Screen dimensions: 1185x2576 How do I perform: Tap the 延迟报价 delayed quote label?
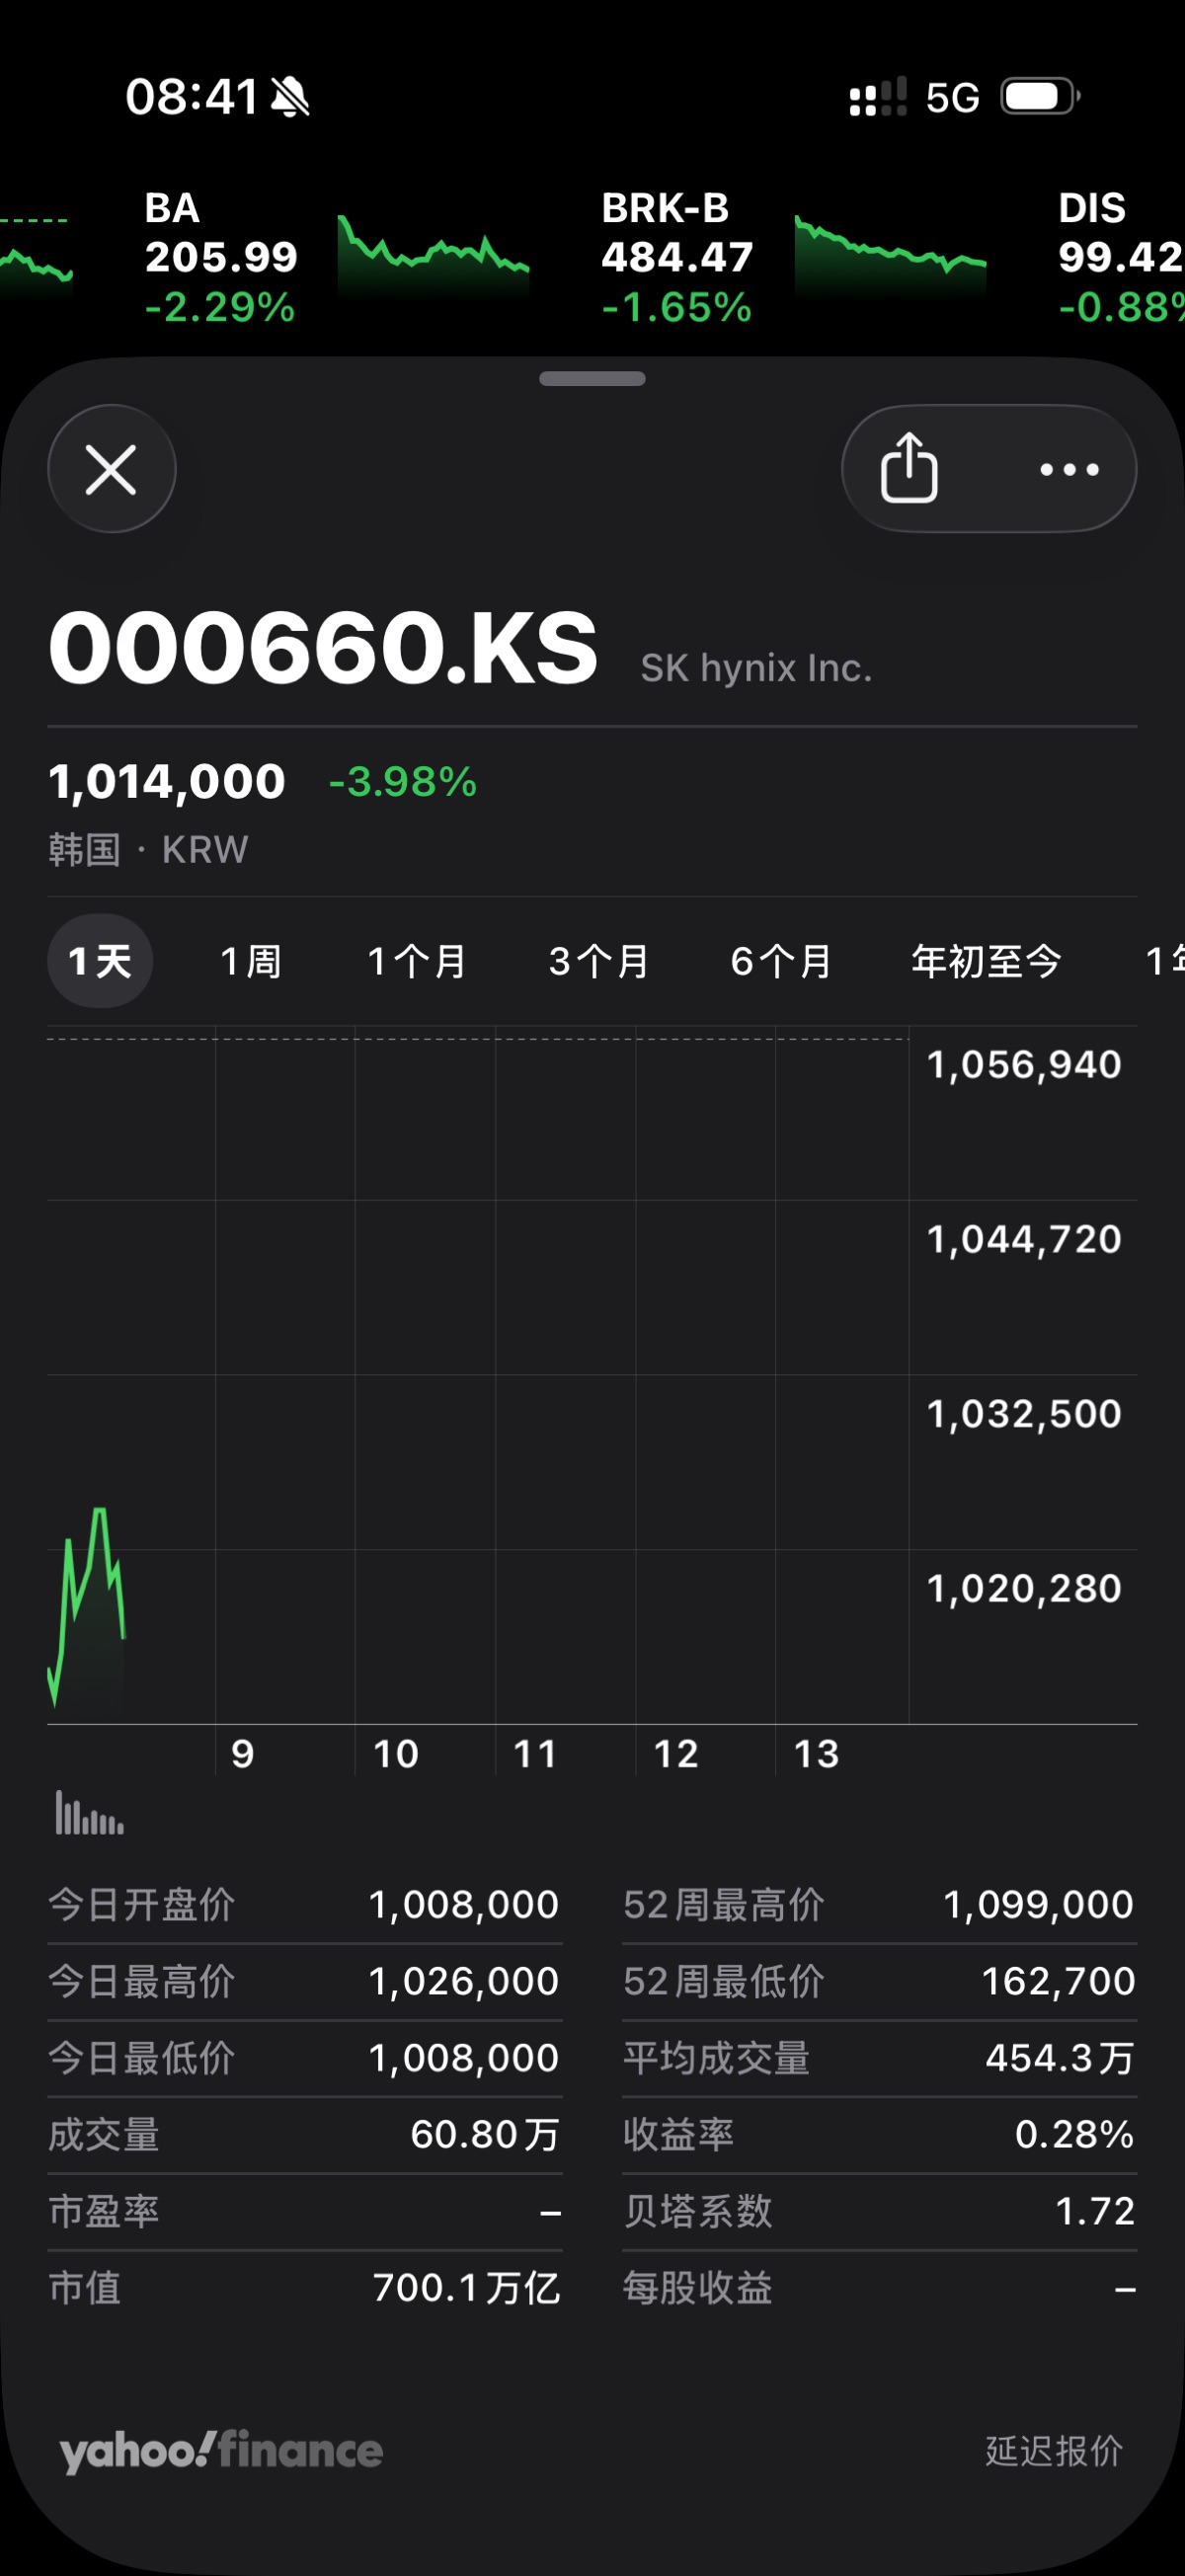click(x=1054, y=2450)
